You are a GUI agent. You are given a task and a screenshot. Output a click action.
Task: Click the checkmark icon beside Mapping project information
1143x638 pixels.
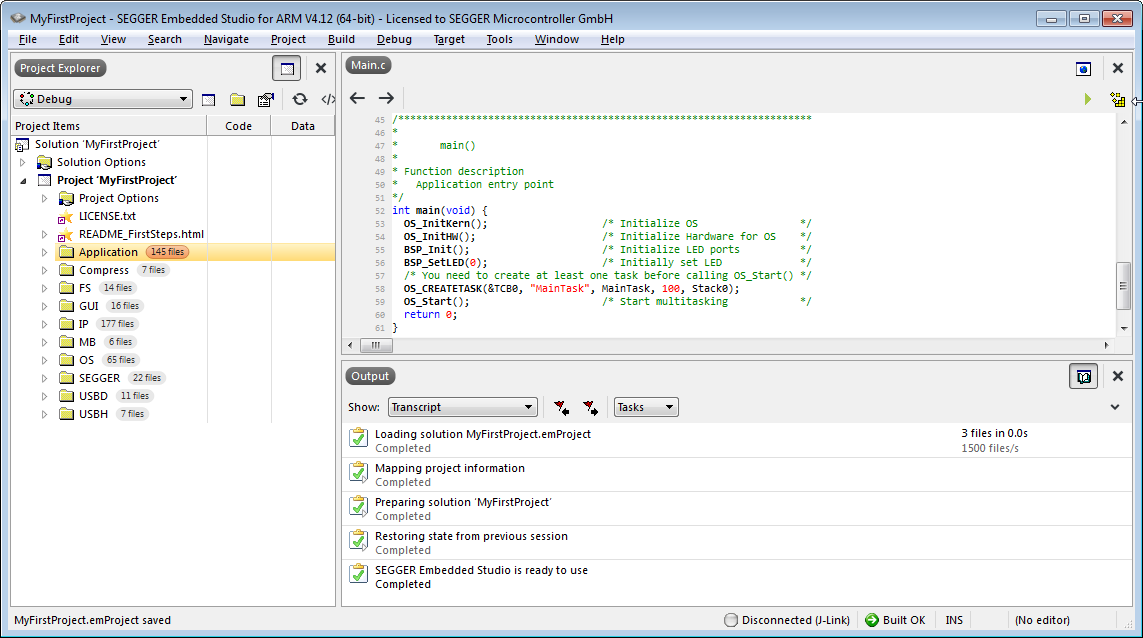[x=358, y=472]
